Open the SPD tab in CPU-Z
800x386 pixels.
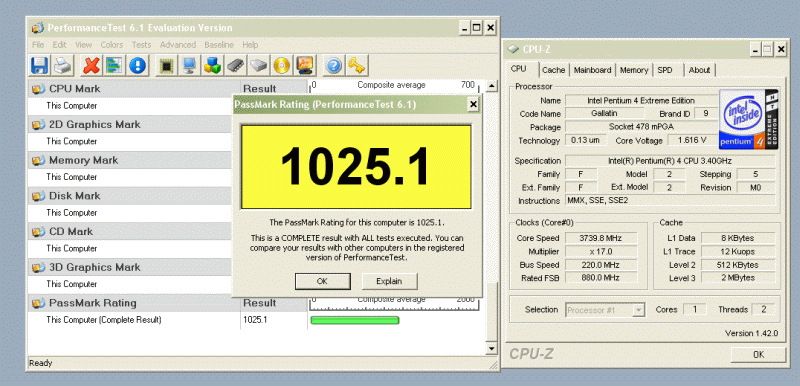pos(665,70)
